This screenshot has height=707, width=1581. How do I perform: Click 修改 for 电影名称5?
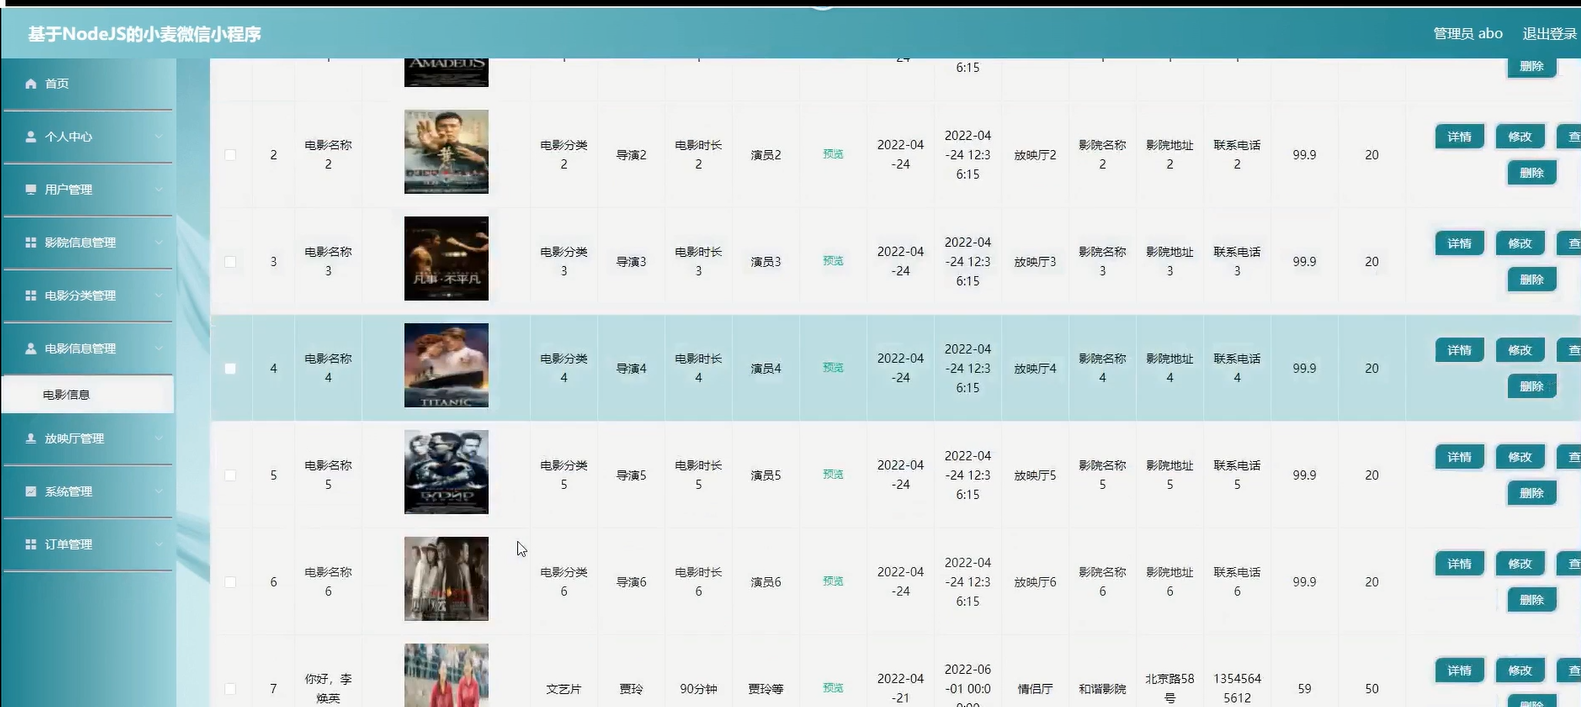click(1520, 458)
